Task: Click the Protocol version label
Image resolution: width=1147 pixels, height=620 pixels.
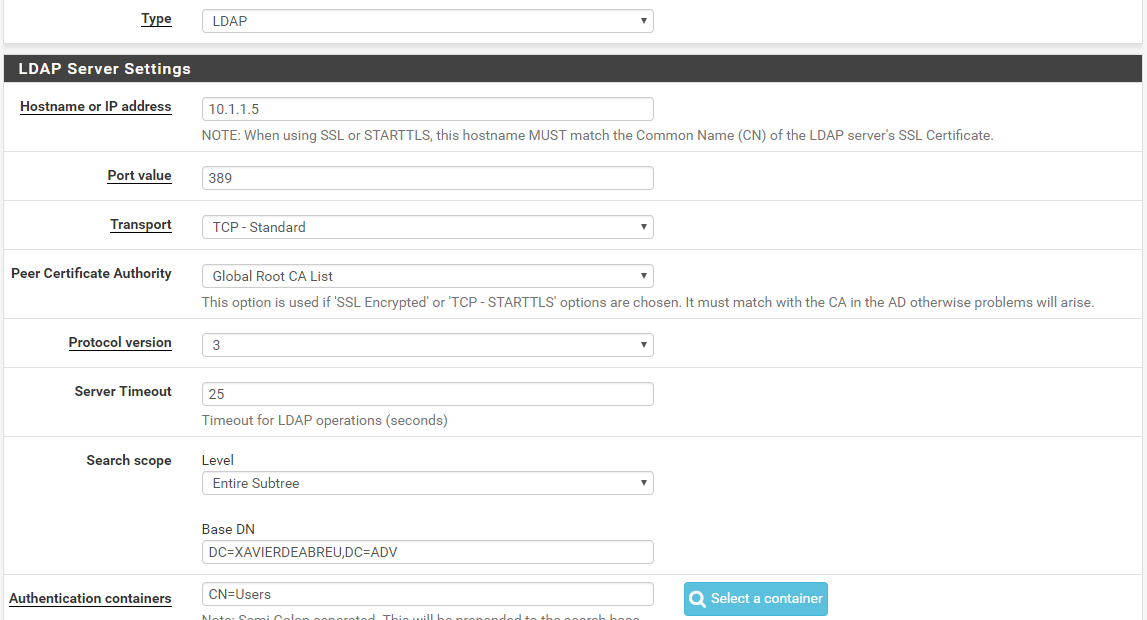Action: click(120, 343)
